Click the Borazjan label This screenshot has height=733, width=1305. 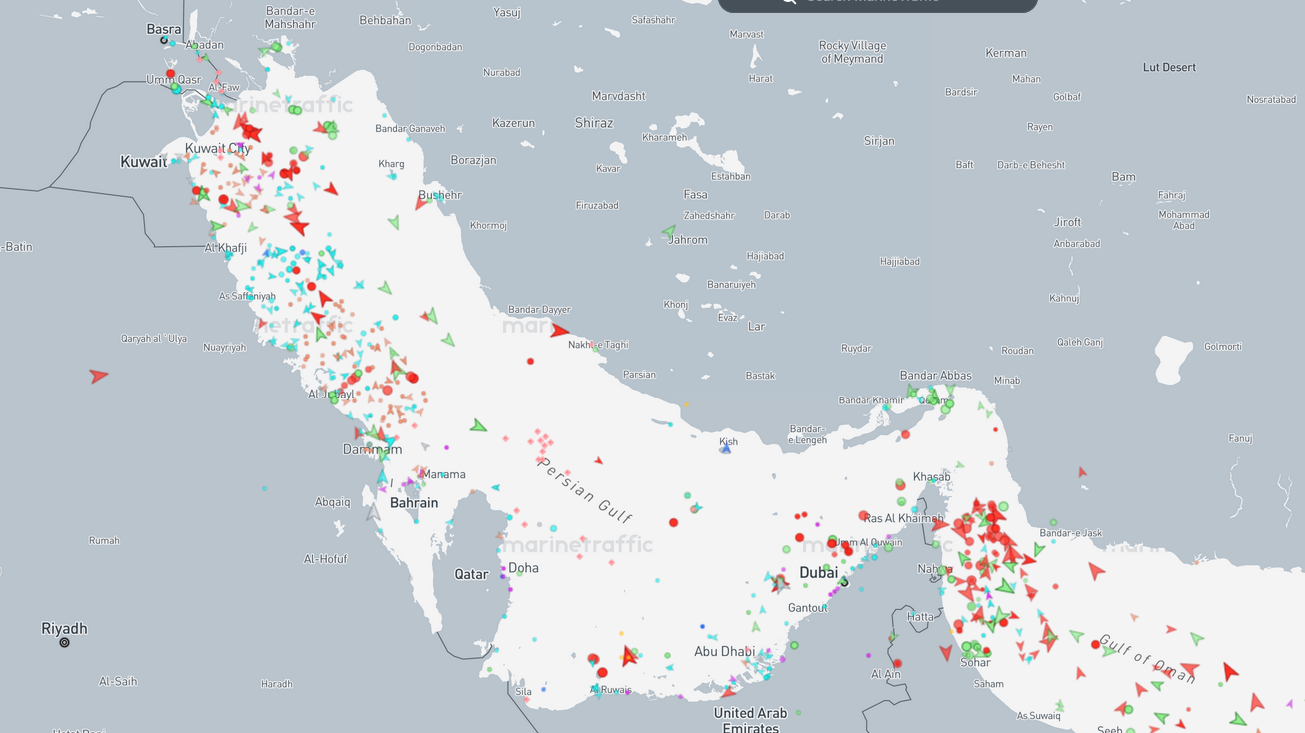tap(473, 160)
